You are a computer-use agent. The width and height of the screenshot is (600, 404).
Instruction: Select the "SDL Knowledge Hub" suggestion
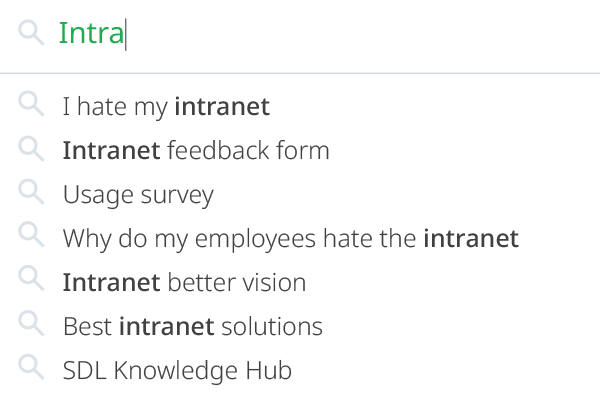coord(177,370)
